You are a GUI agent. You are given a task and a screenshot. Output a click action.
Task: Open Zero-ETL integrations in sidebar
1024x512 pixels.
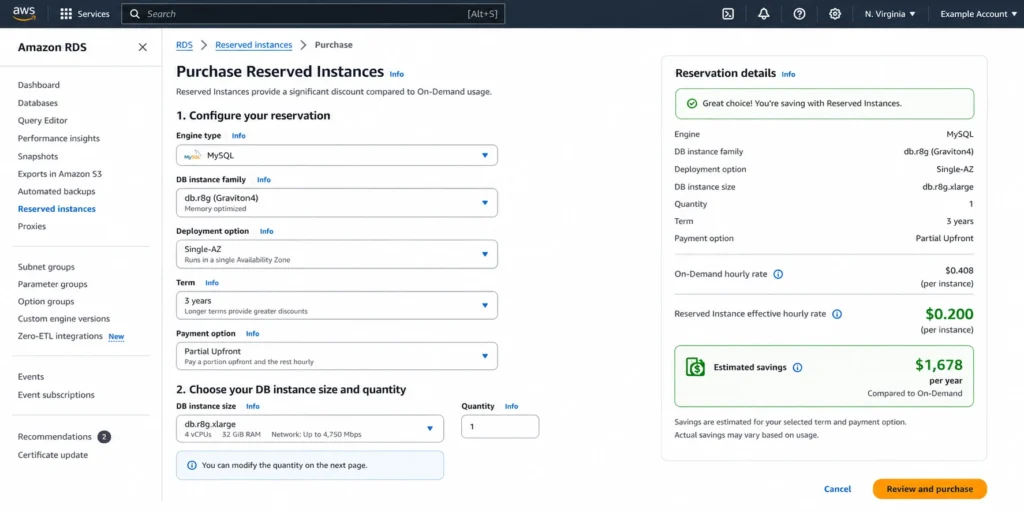[x=60, y=336]
